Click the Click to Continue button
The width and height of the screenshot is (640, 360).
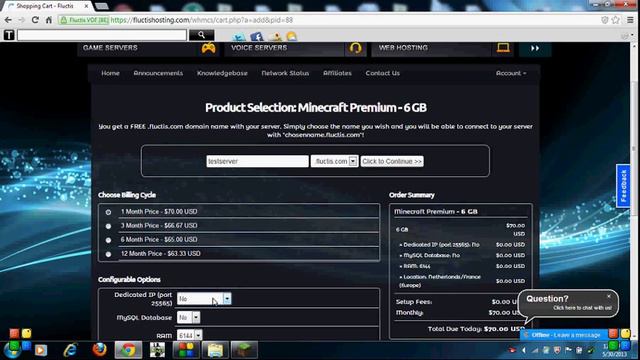392,161
